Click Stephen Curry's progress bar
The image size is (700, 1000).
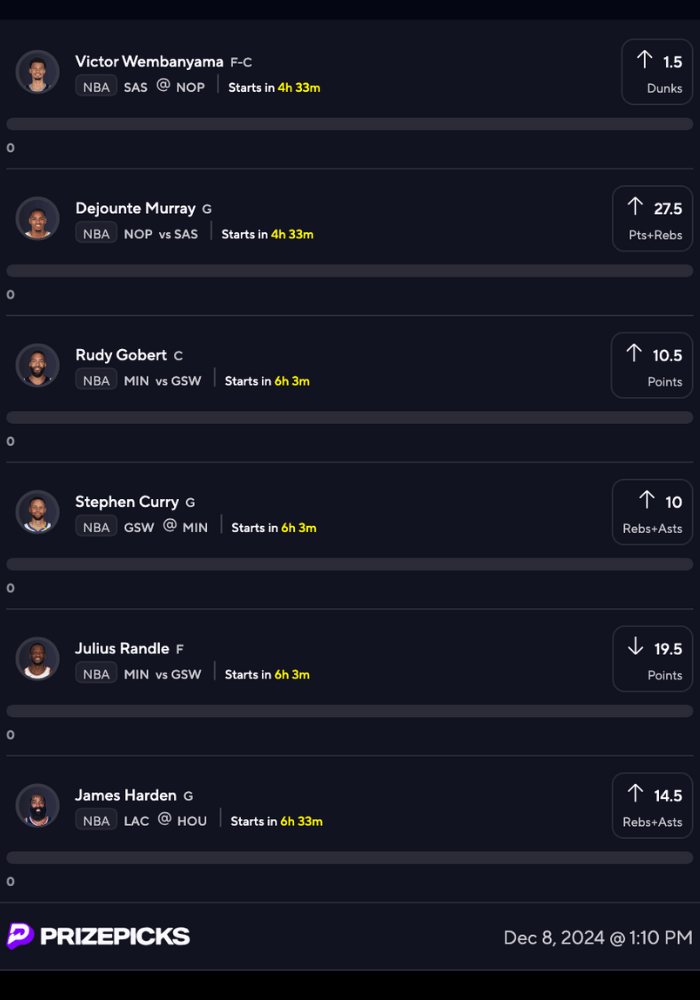click(350, 564)
